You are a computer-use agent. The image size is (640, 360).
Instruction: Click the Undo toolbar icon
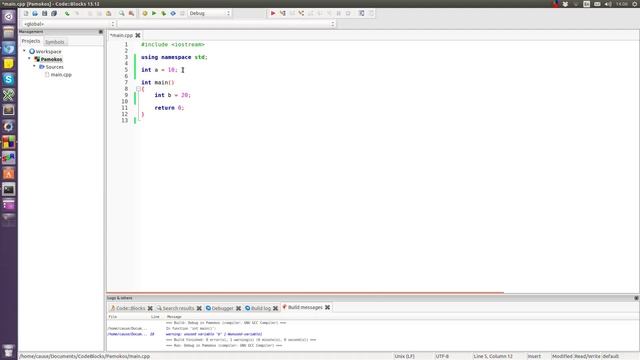coord(67,13)
